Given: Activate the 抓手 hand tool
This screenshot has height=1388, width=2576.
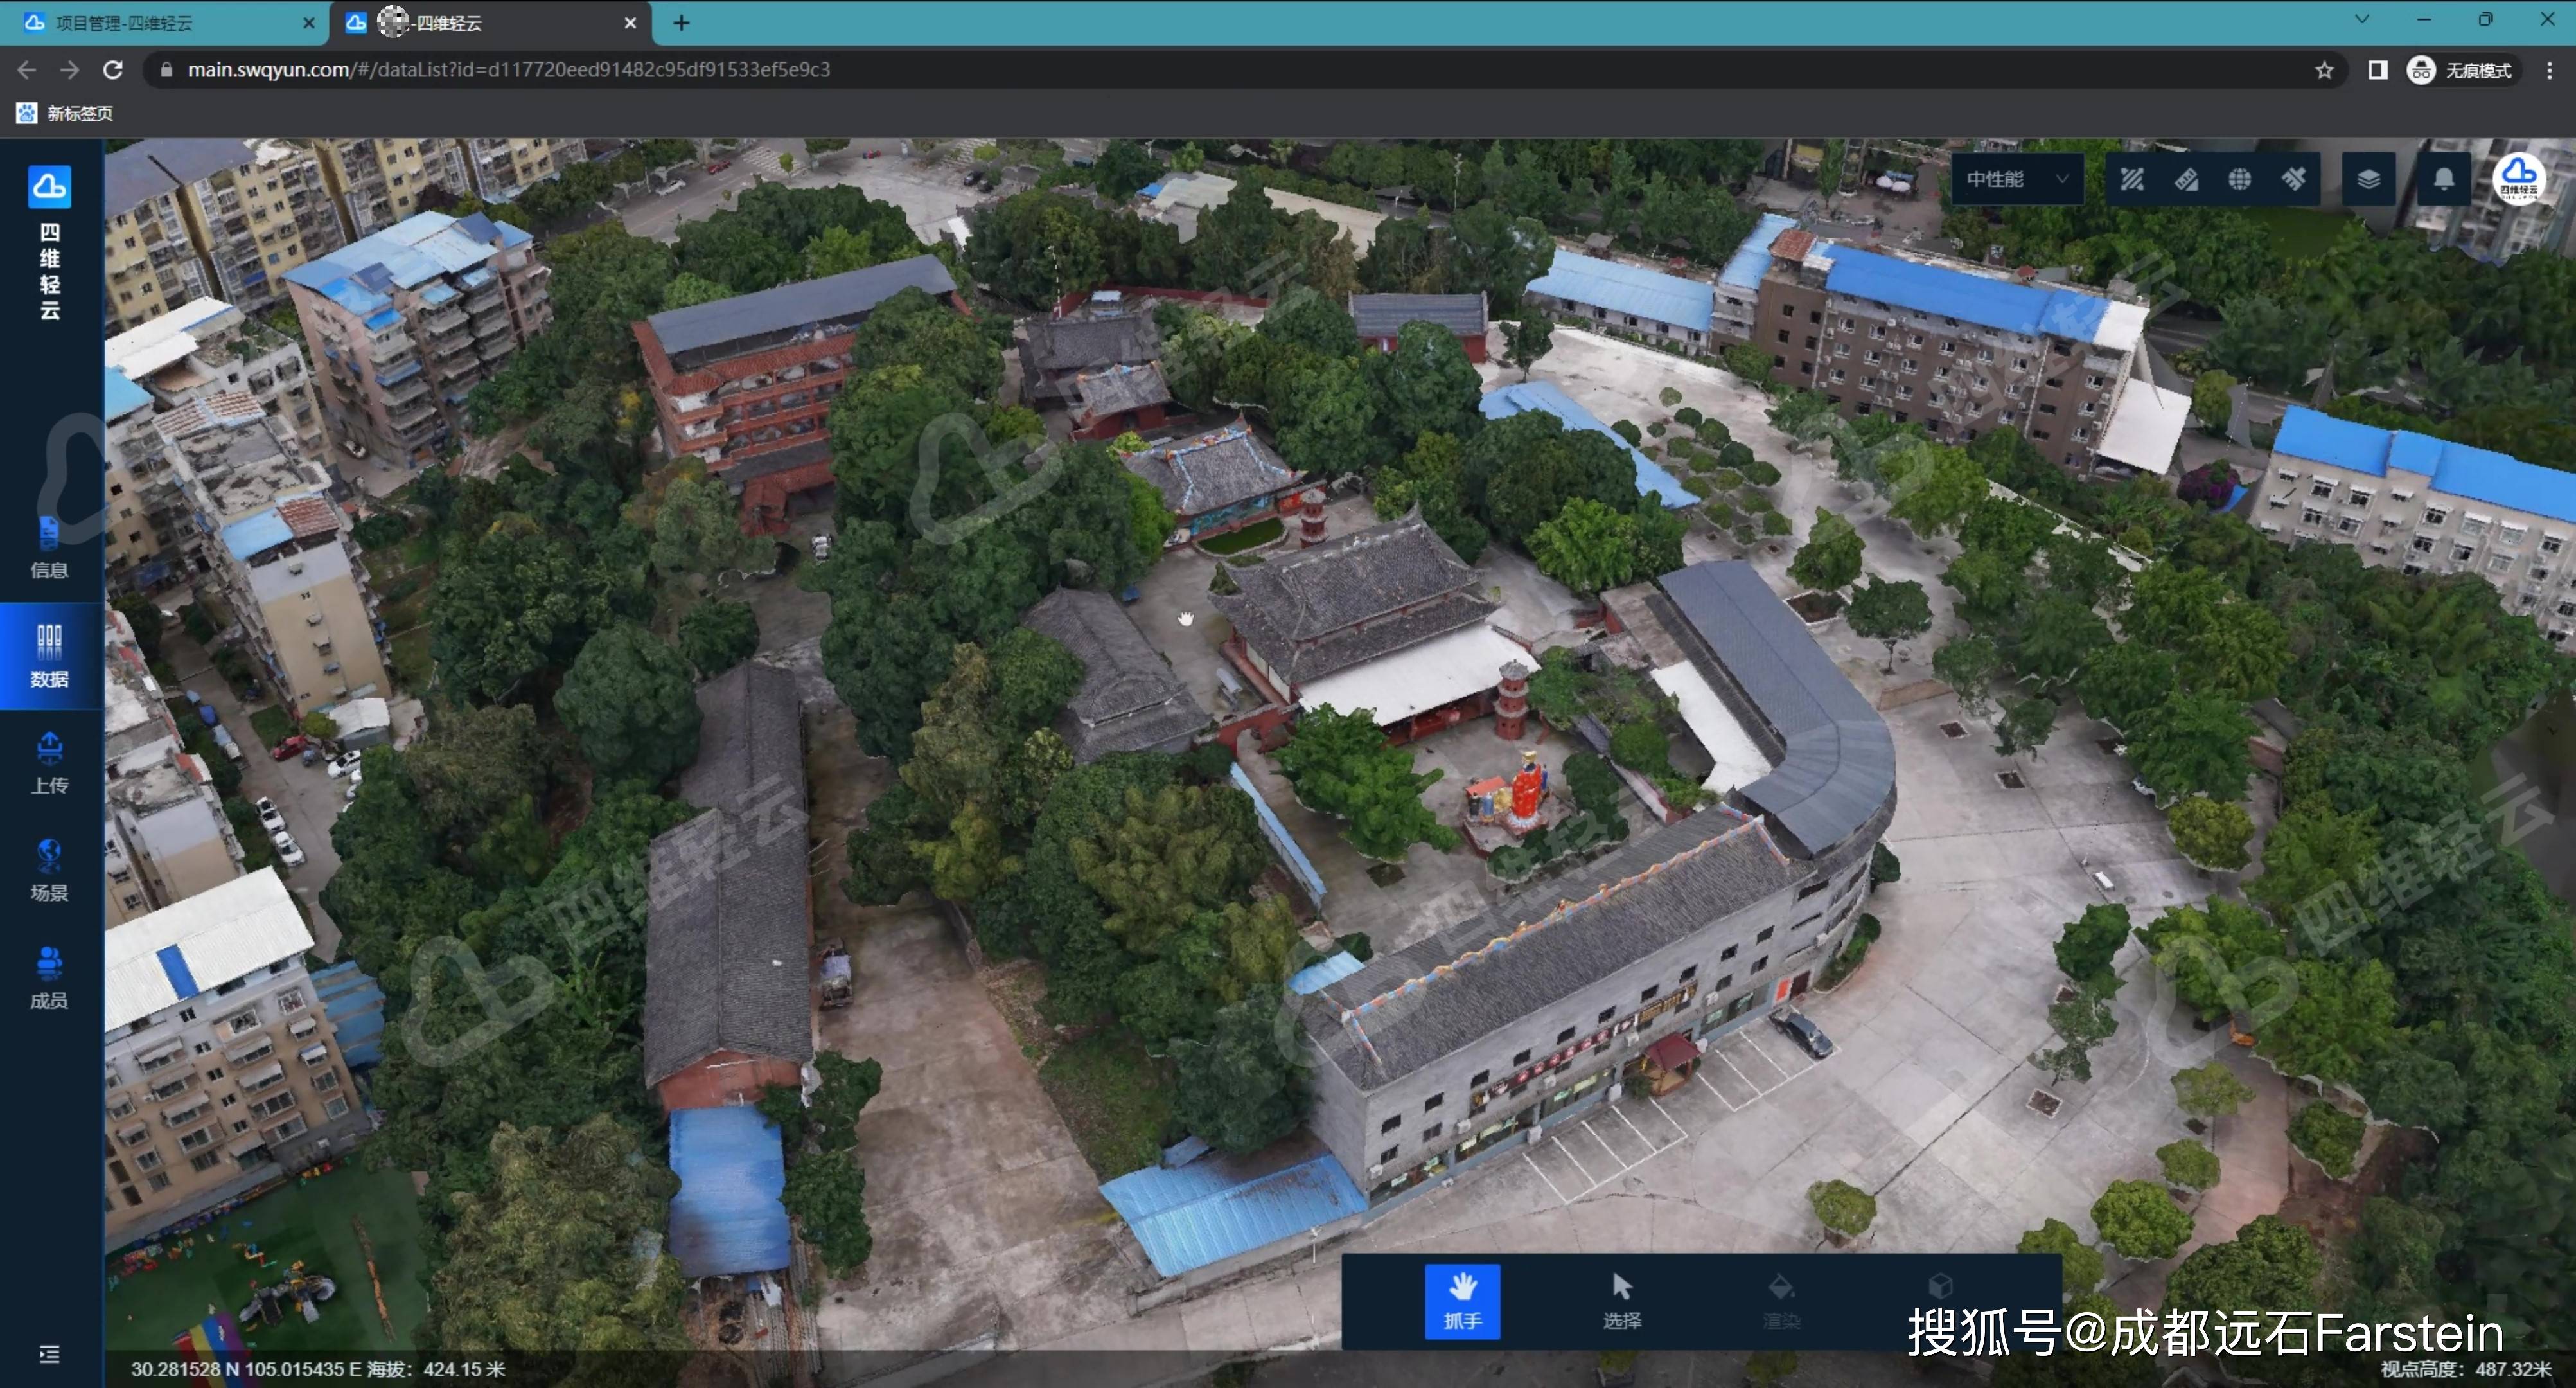Looking at the screenshot, I should point(1462,1300).
